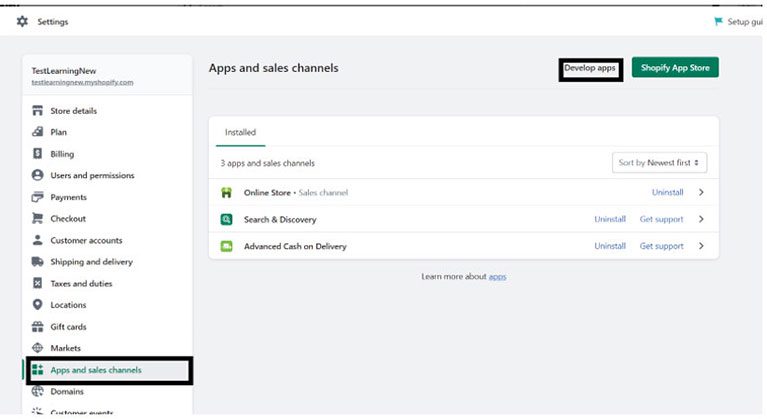Image resolution: width=767 pixels, height=419 pixels.
Task: Click the Setup guide flag icon
Action: tap(718, 22)
